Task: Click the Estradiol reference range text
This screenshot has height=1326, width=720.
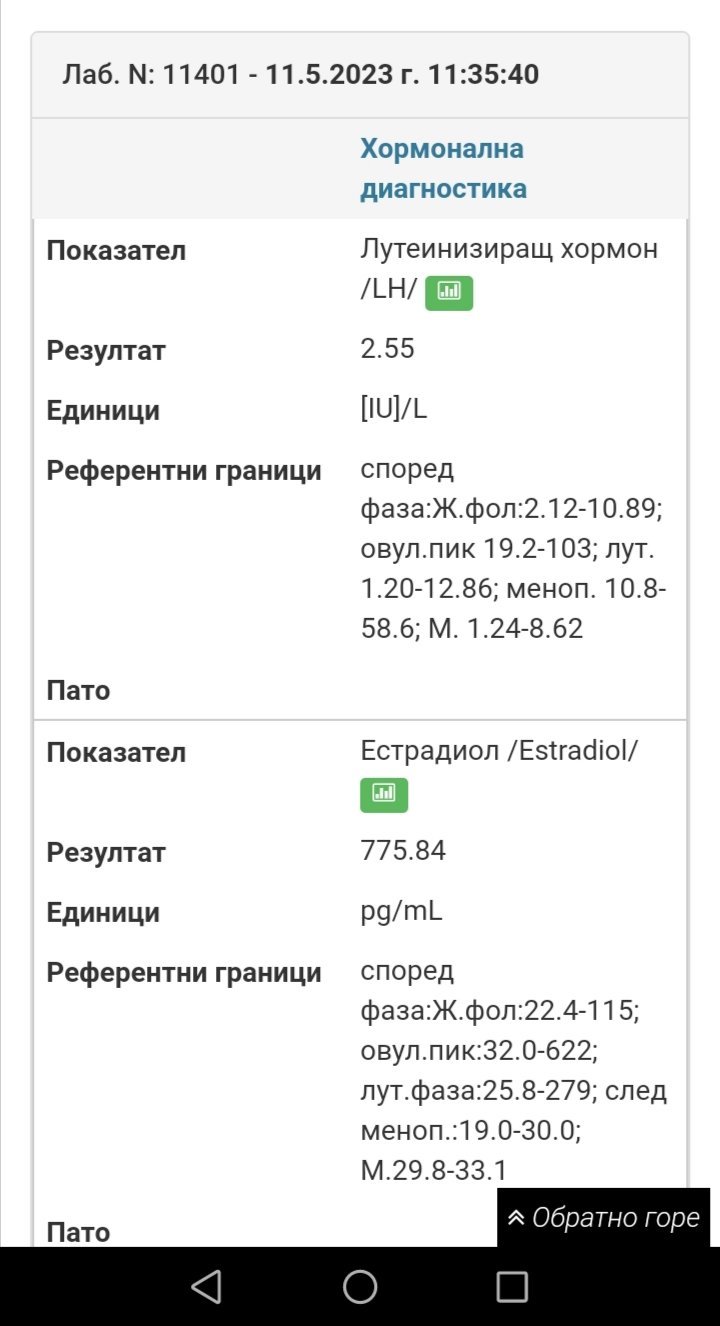Action: pyautogui.click(x=512, y=1071)
